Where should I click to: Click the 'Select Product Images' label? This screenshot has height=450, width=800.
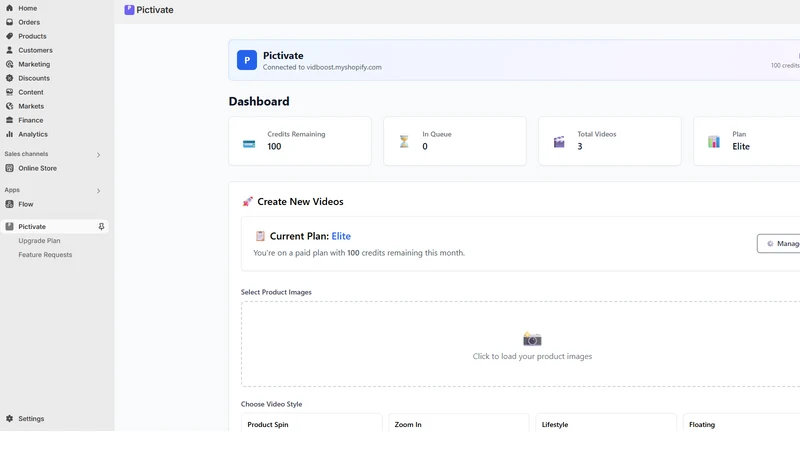(276, 292)
